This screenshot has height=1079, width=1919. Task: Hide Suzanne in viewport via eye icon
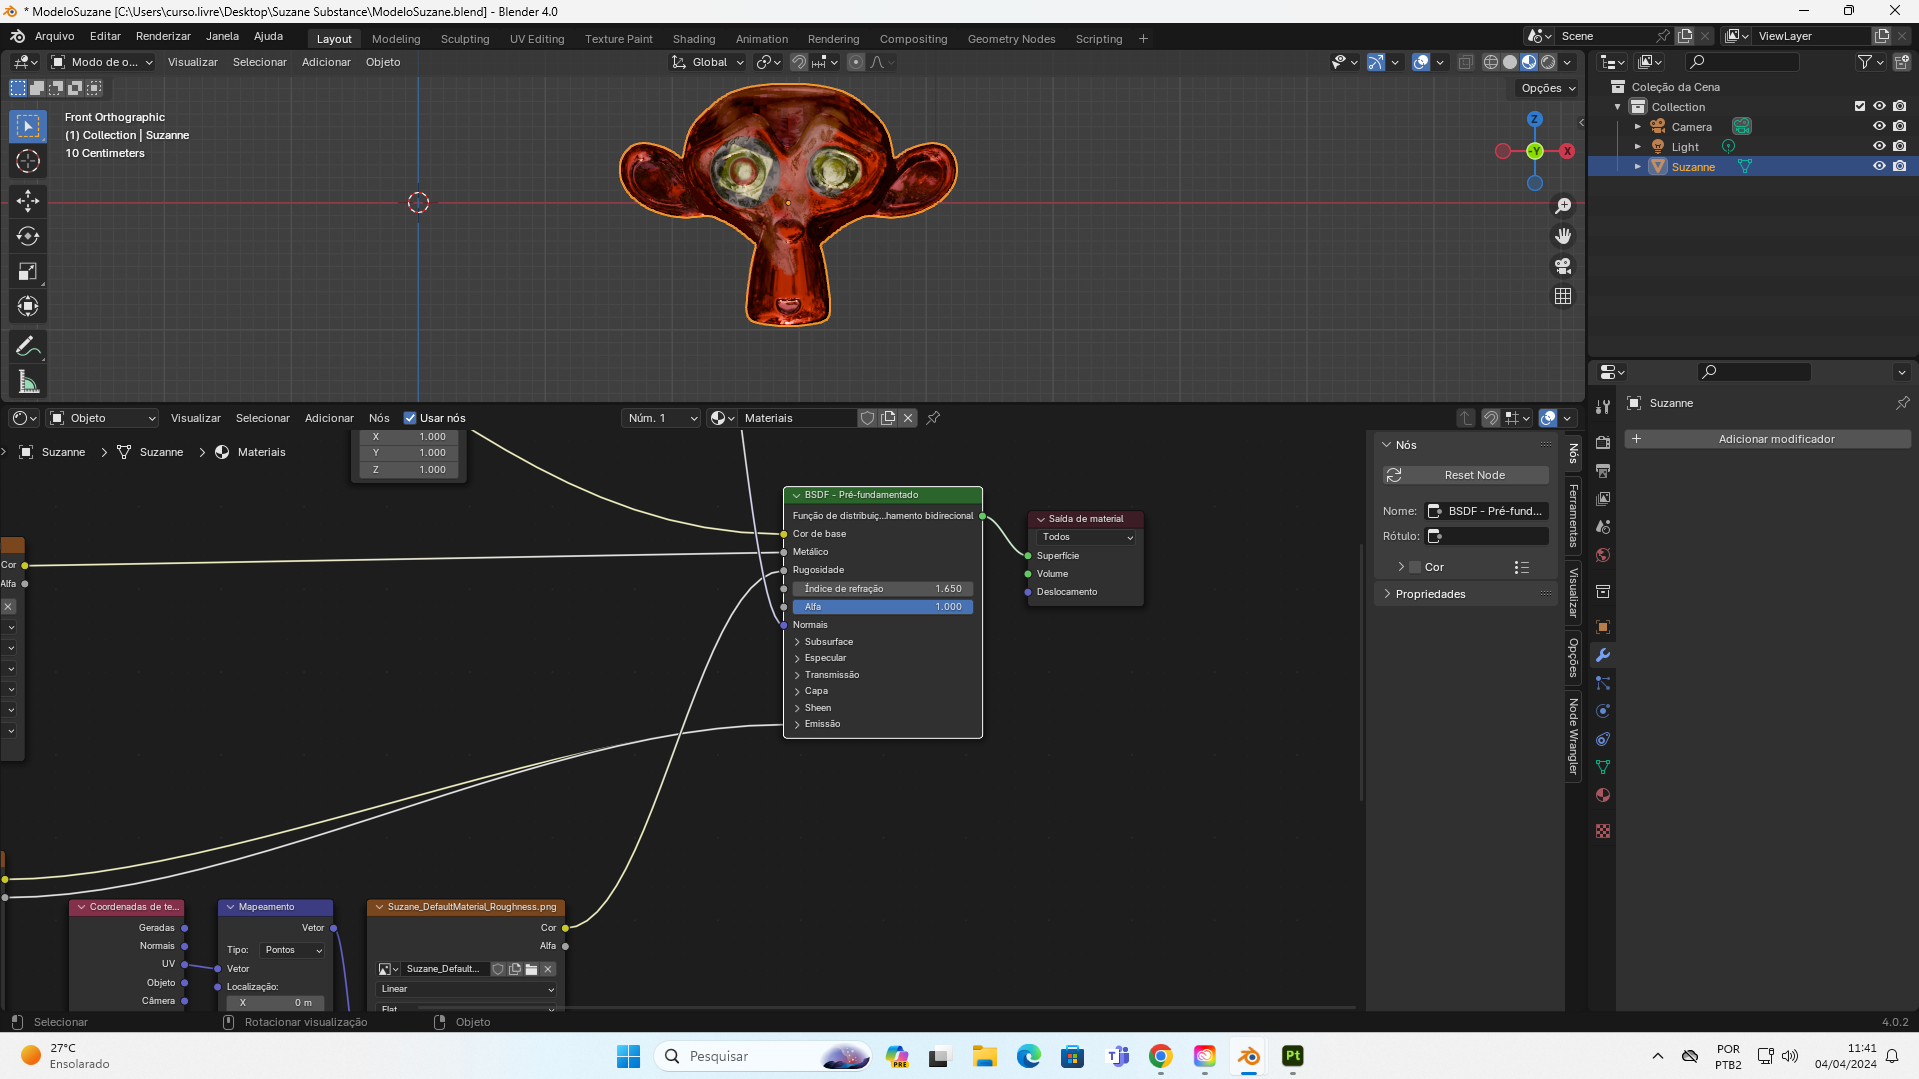1879,166
